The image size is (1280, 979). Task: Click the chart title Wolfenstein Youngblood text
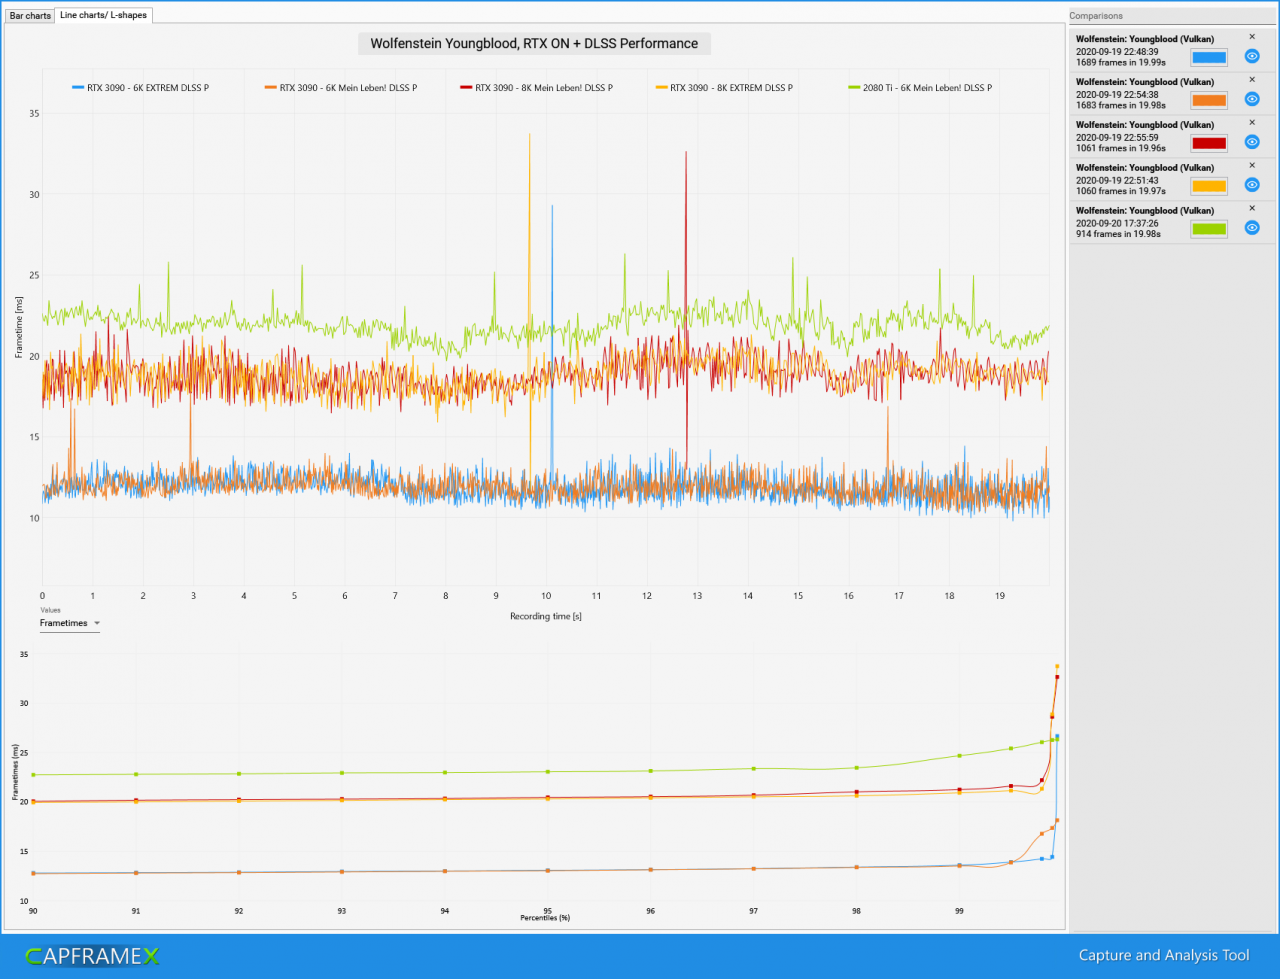pos(535,44)
